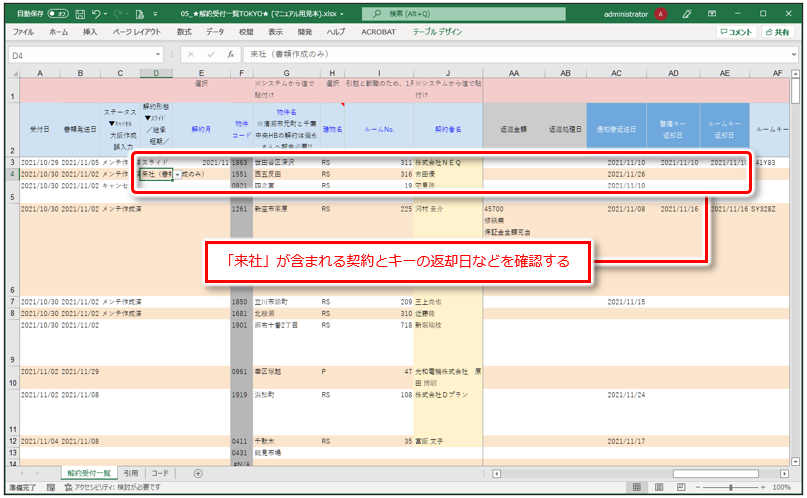Click the 通知書返送日 header cell
The image size is (807, 498).
[x=616, y=129]
